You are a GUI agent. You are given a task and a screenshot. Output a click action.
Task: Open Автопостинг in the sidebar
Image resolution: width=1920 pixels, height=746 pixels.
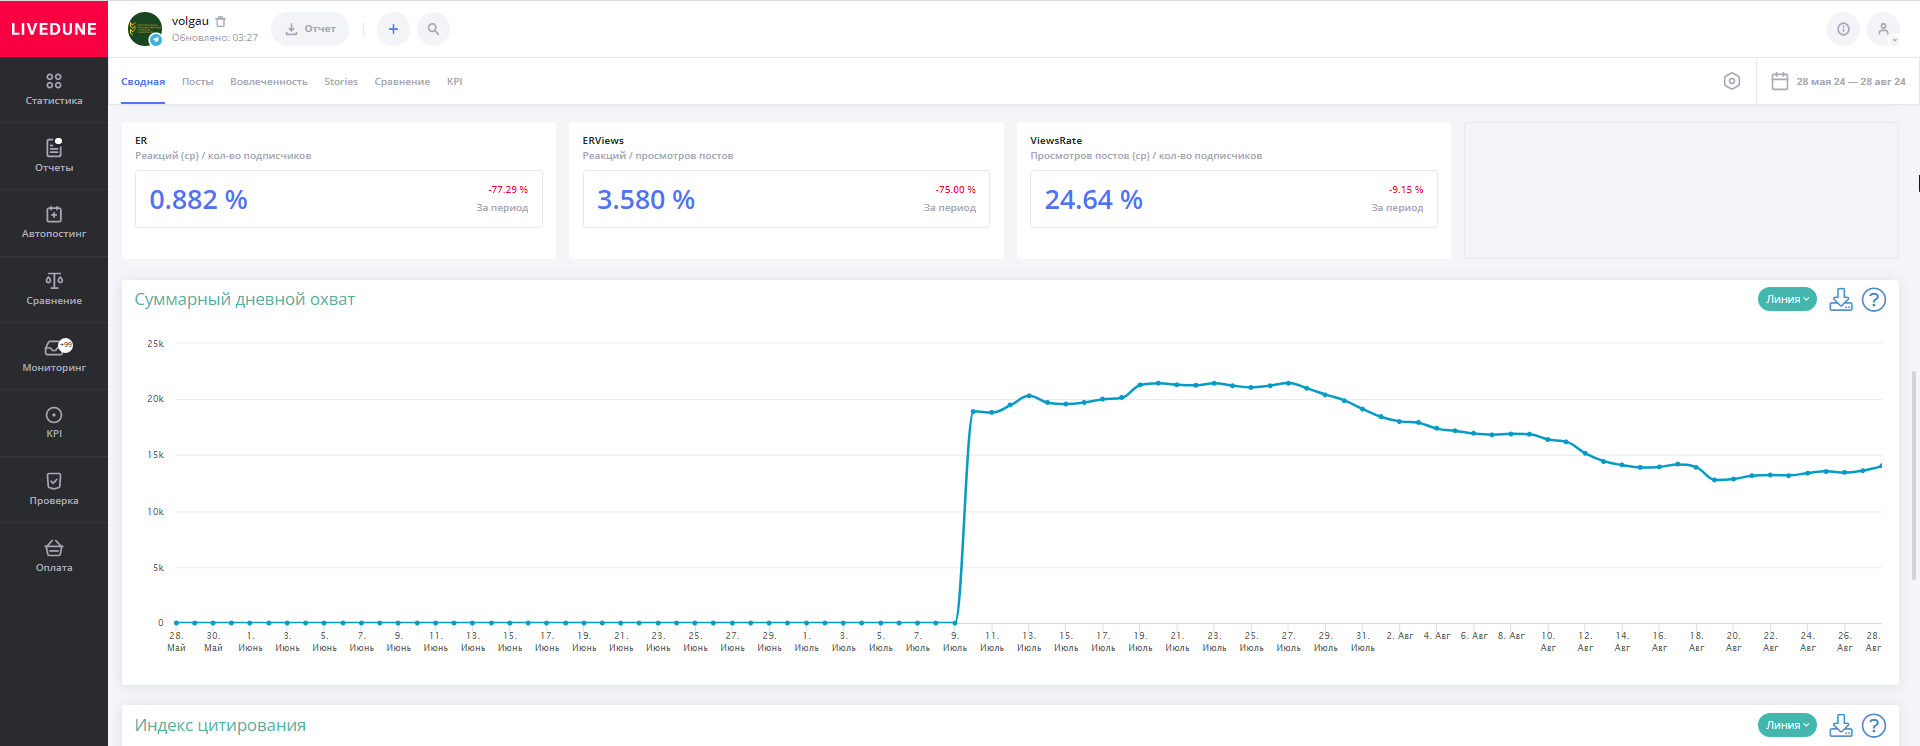54,222
